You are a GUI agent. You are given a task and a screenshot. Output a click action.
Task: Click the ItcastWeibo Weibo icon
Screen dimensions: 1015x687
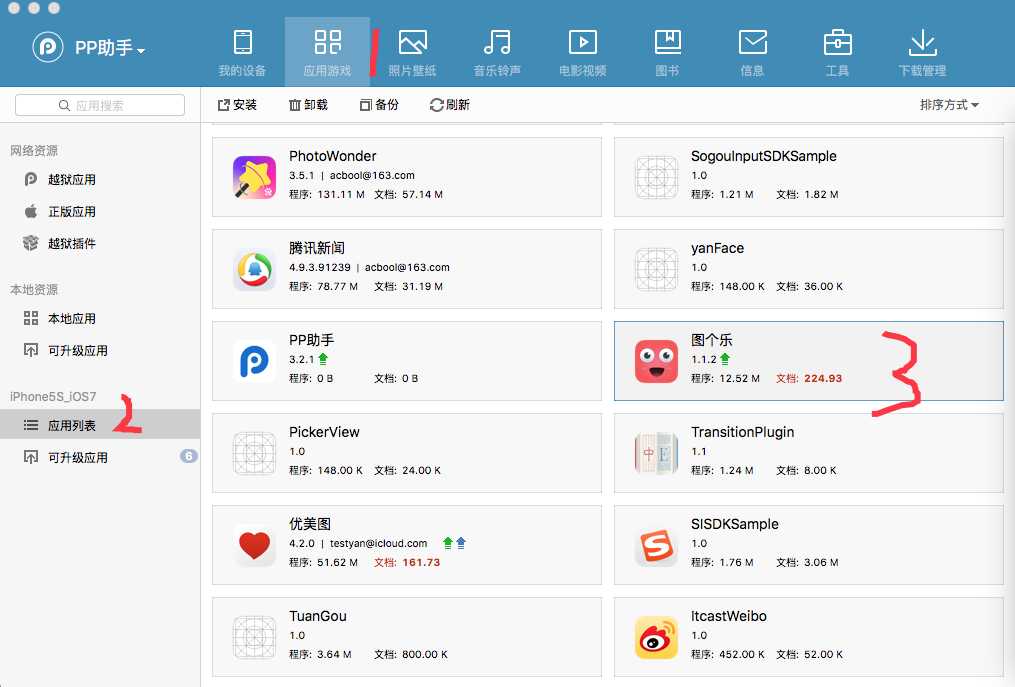pyautogui.click(x=656, y=637)
